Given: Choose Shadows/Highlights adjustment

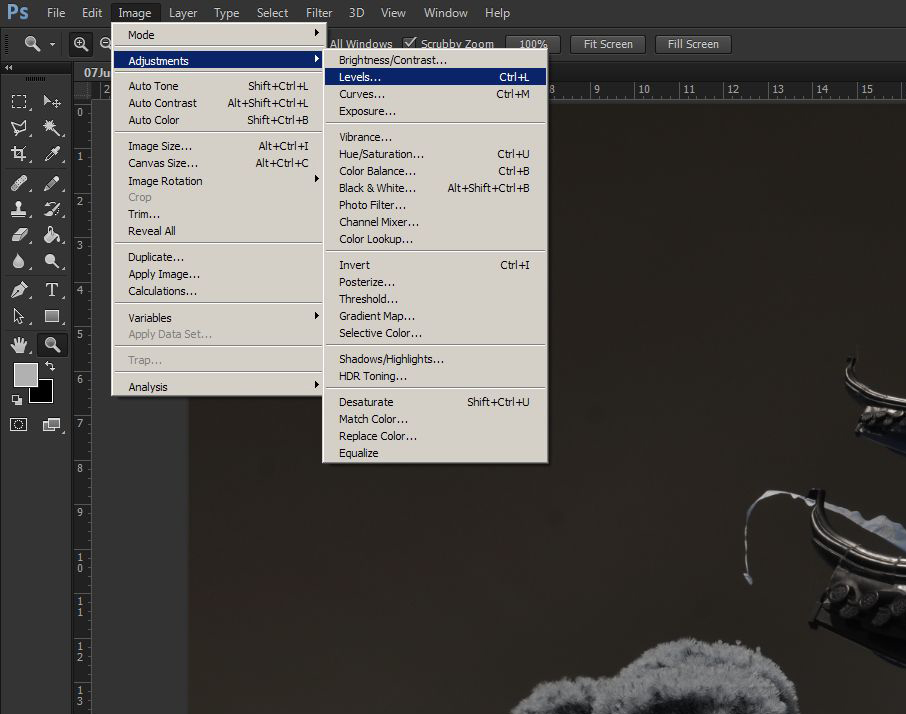Looking at the screenshot, I should click(x=435, y=359).
